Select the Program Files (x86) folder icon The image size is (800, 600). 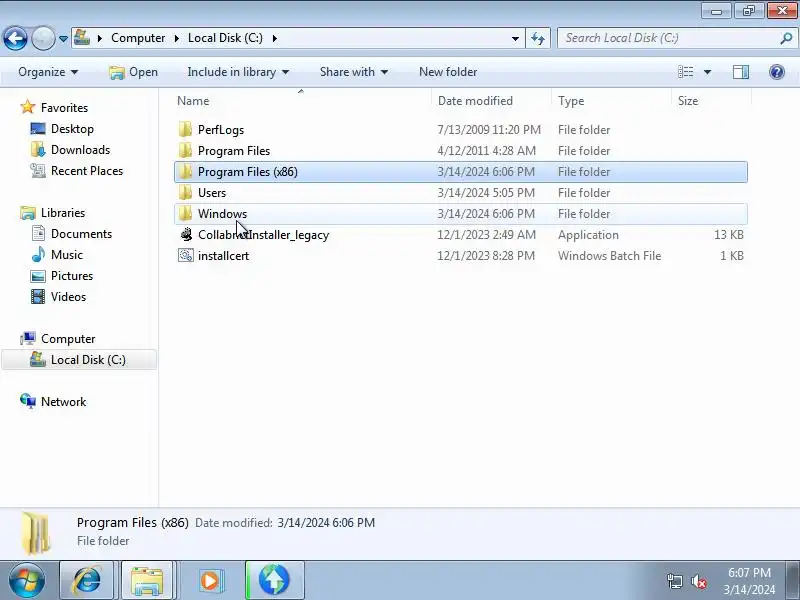[186, 171]
